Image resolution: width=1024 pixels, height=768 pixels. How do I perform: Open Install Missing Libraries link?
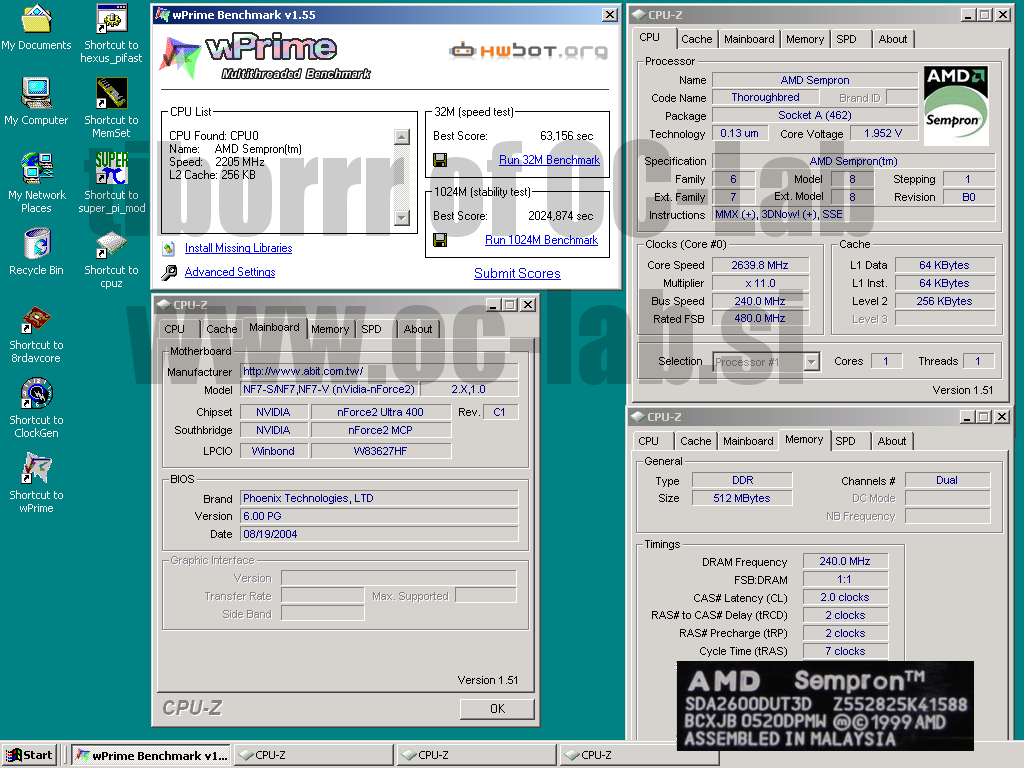[x=238, y=248]
